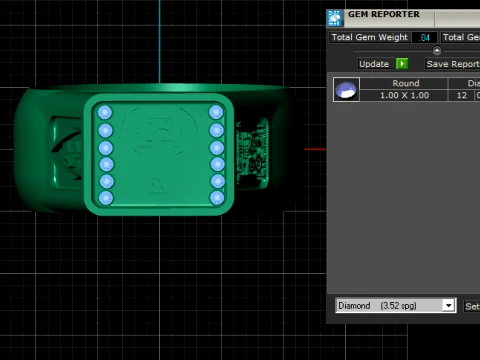Select the top gem in left row
Viewport: 480px width, 360px height.
[105, 113]
